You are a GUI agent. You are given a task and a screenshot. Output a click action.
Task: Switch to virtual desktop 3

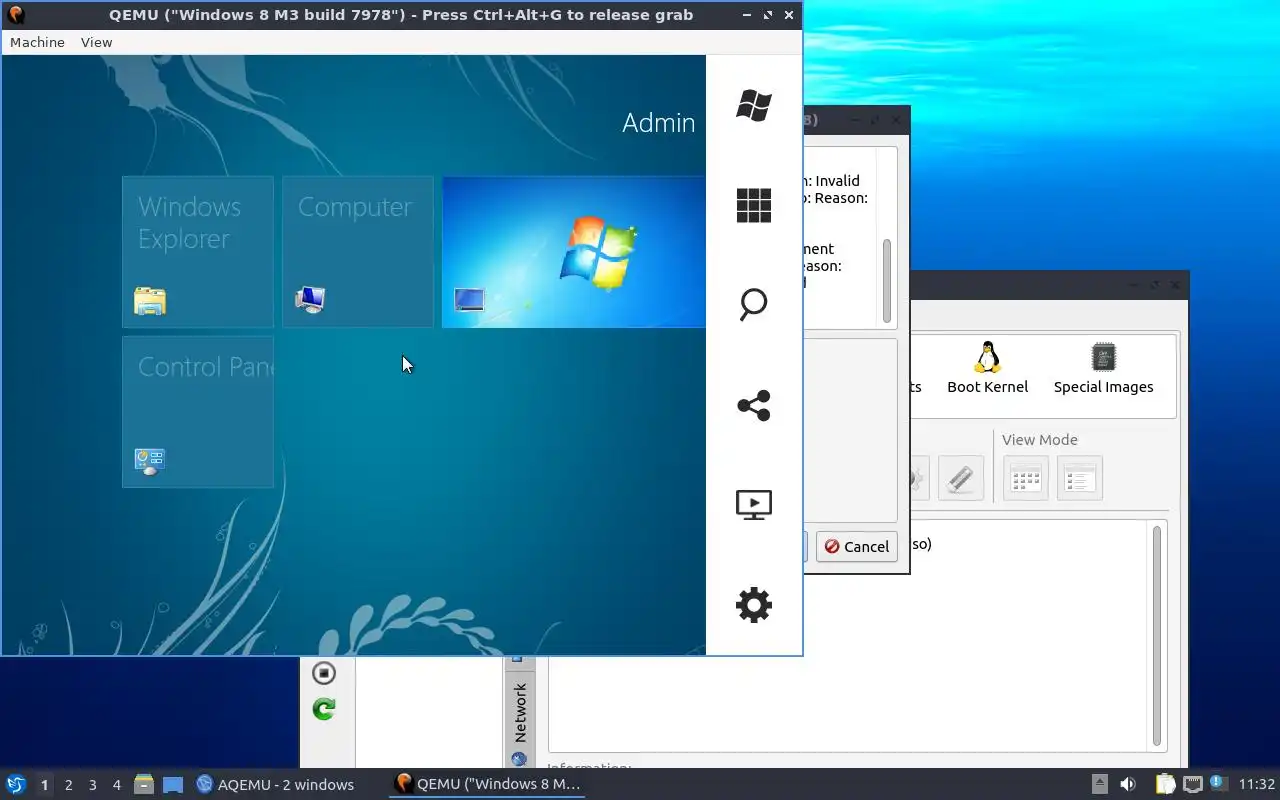pyautogui.click(x=92, y=785)
